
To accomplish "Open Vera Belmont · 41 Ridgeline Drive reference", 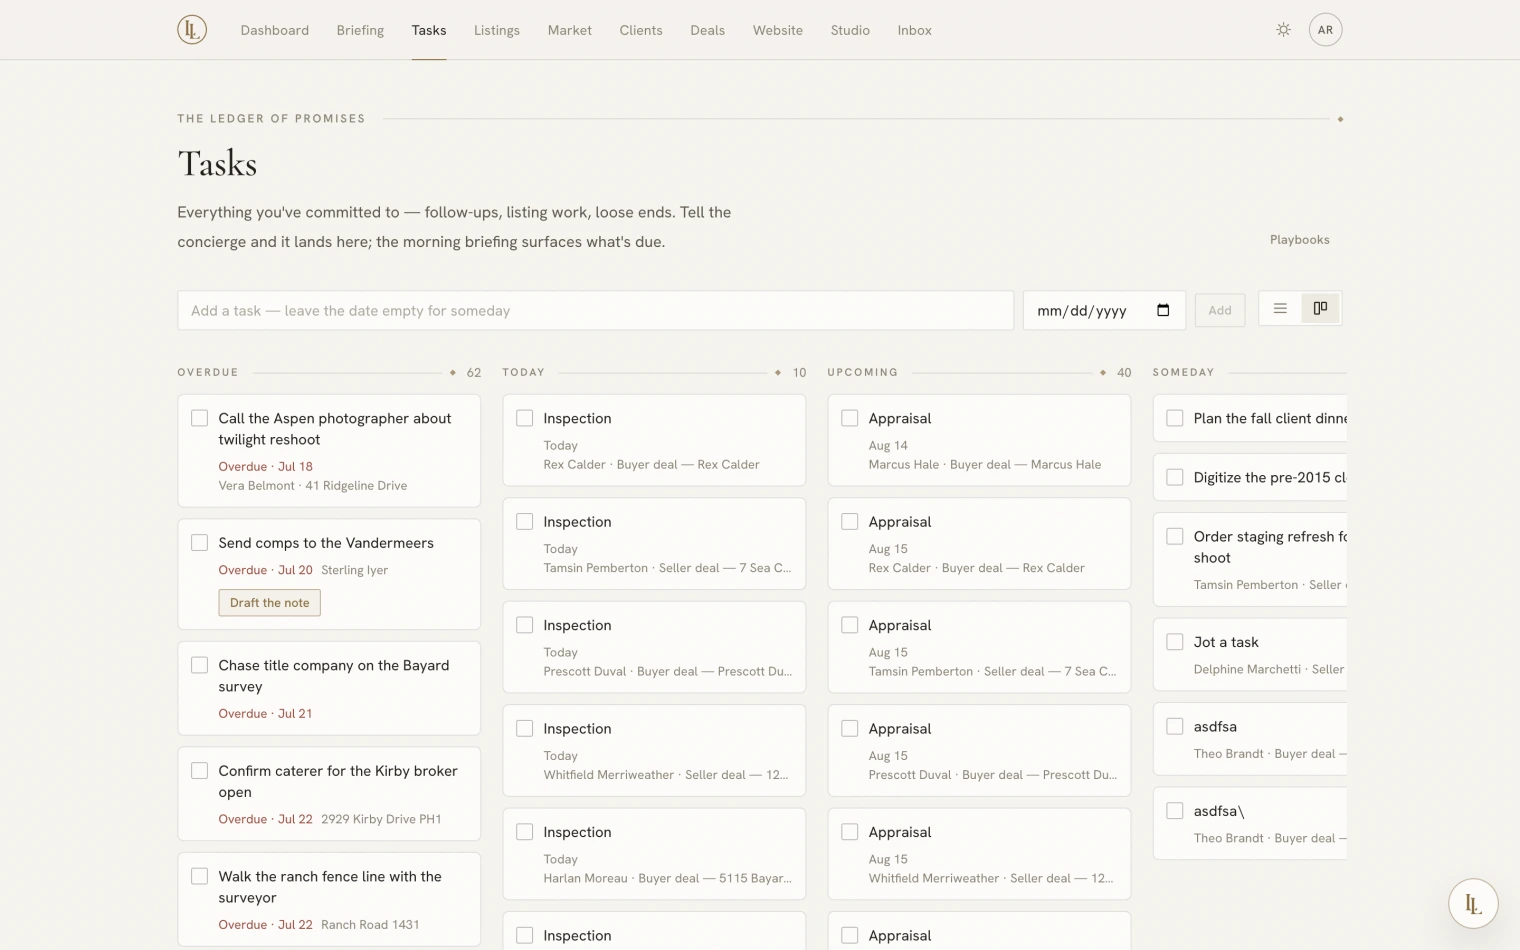I will 313,486.
